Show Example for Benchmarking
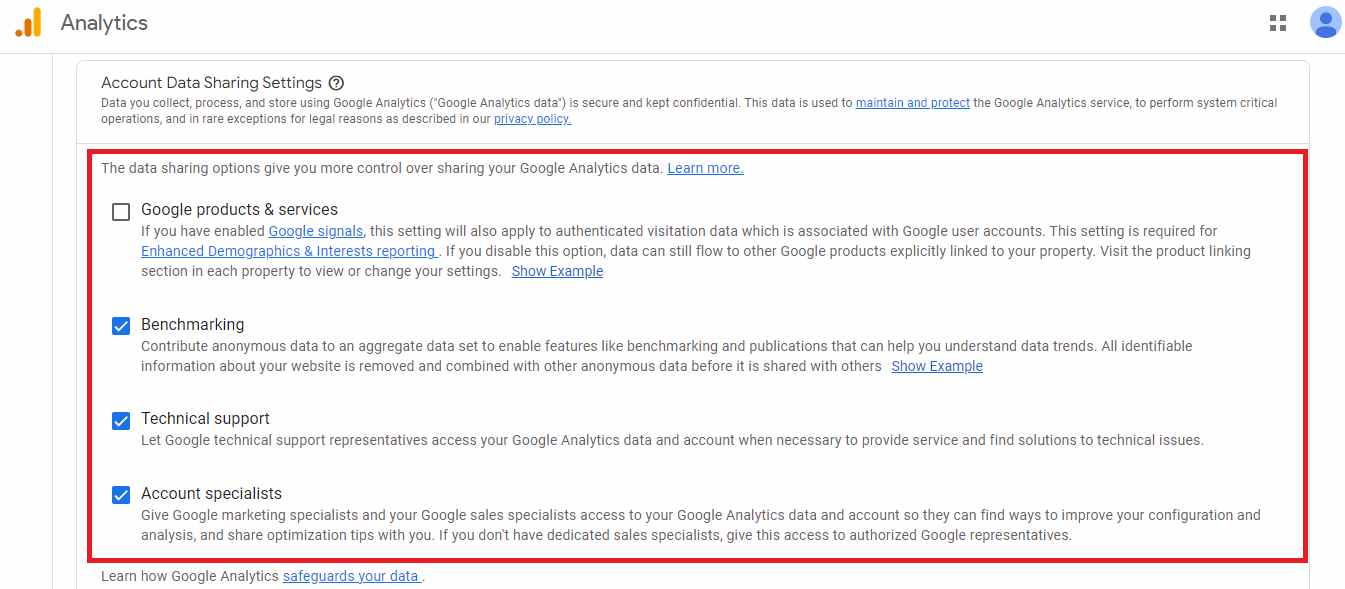 pyautogui.click(x=936, y=366)
